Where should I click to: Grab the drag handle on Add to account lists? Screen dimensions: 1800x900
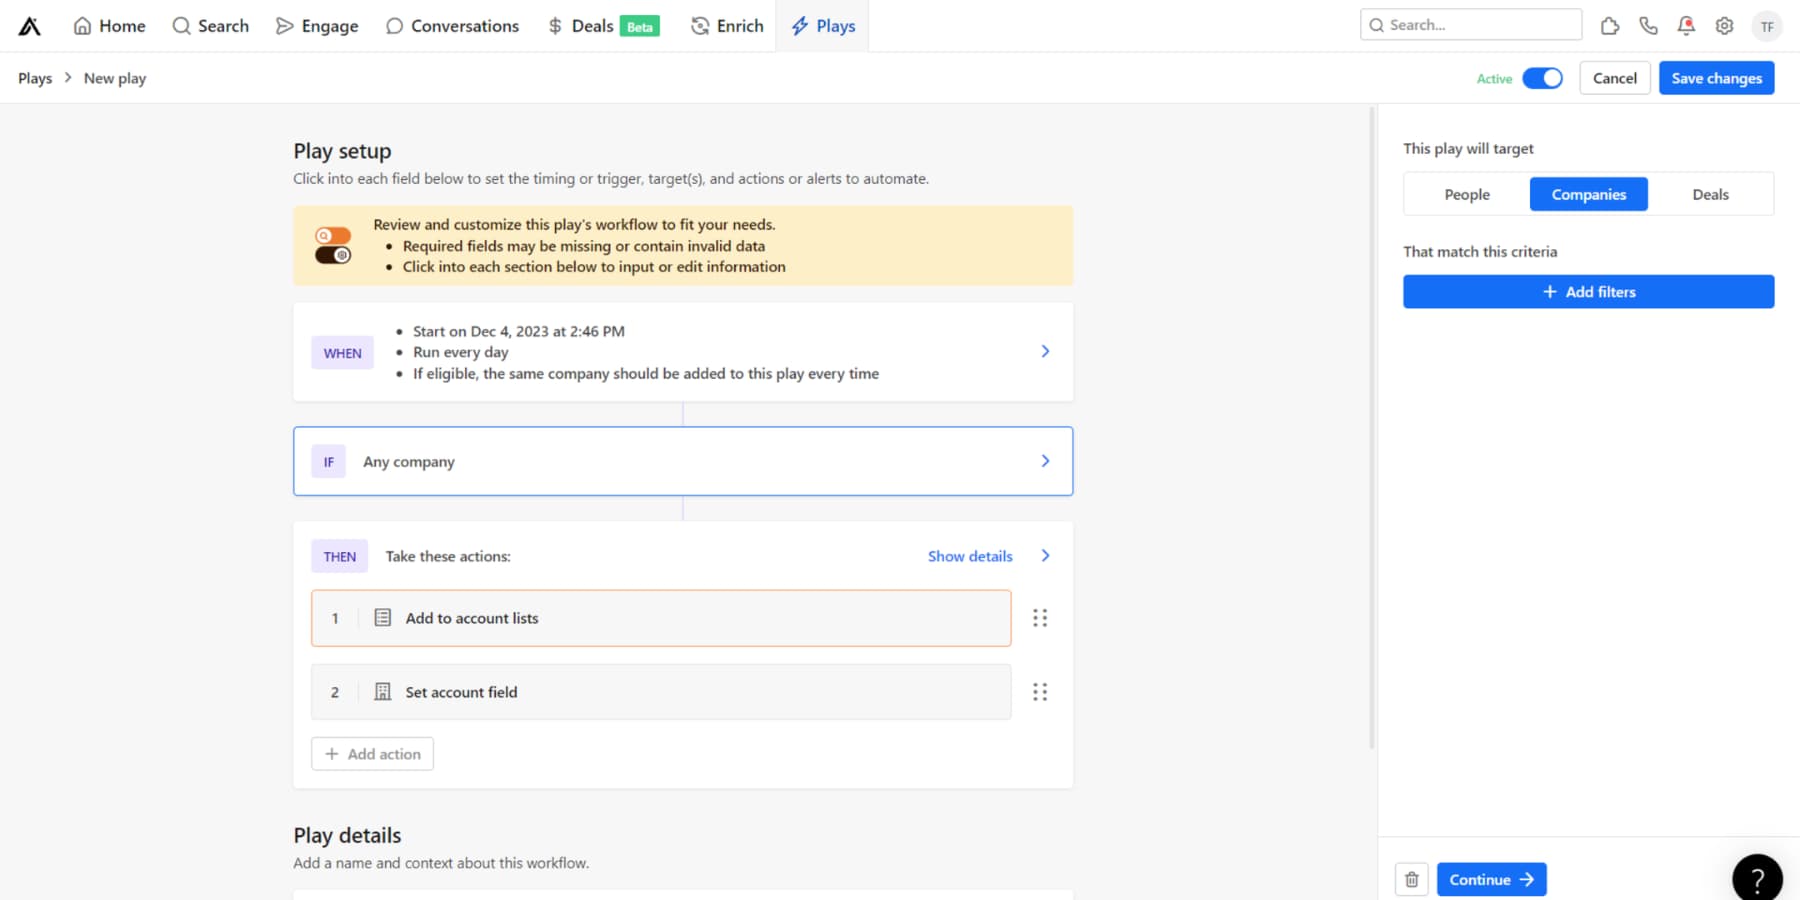(x=1040, y=618)
